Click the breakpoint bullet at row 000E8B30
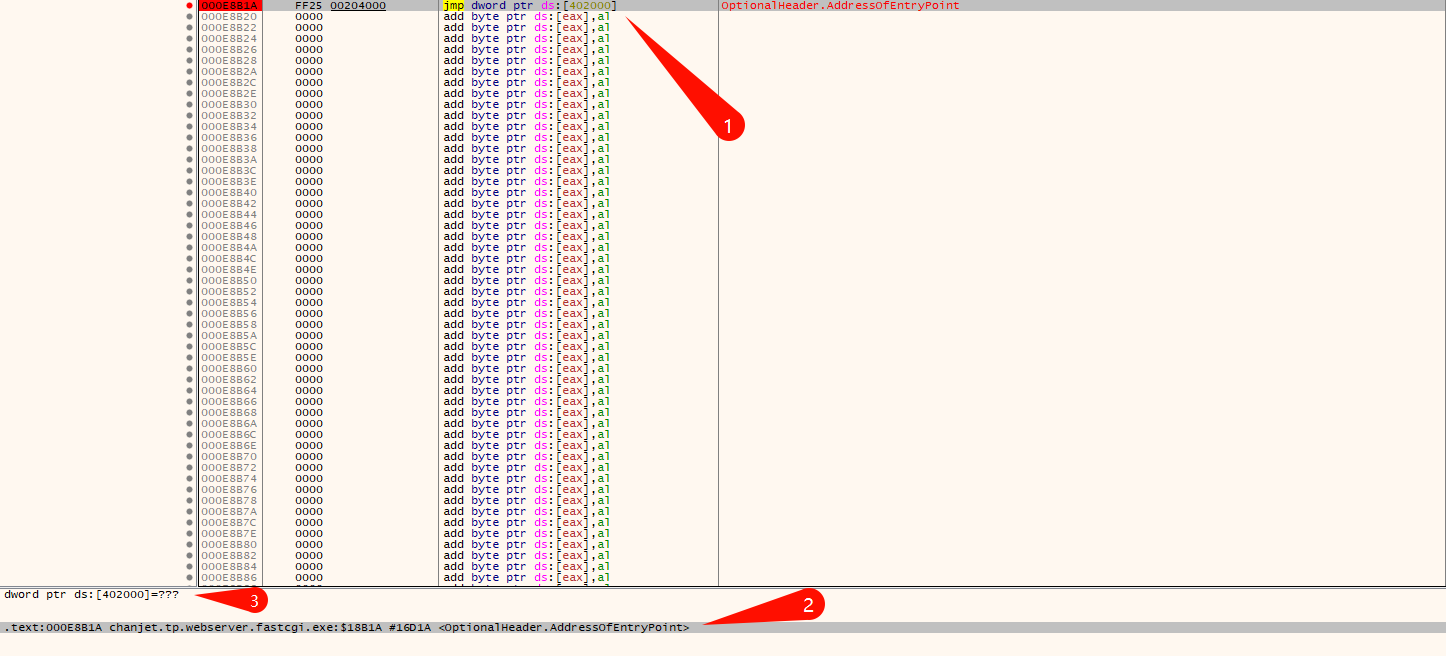Screen dimensions: 1446x656 point(189,105)
